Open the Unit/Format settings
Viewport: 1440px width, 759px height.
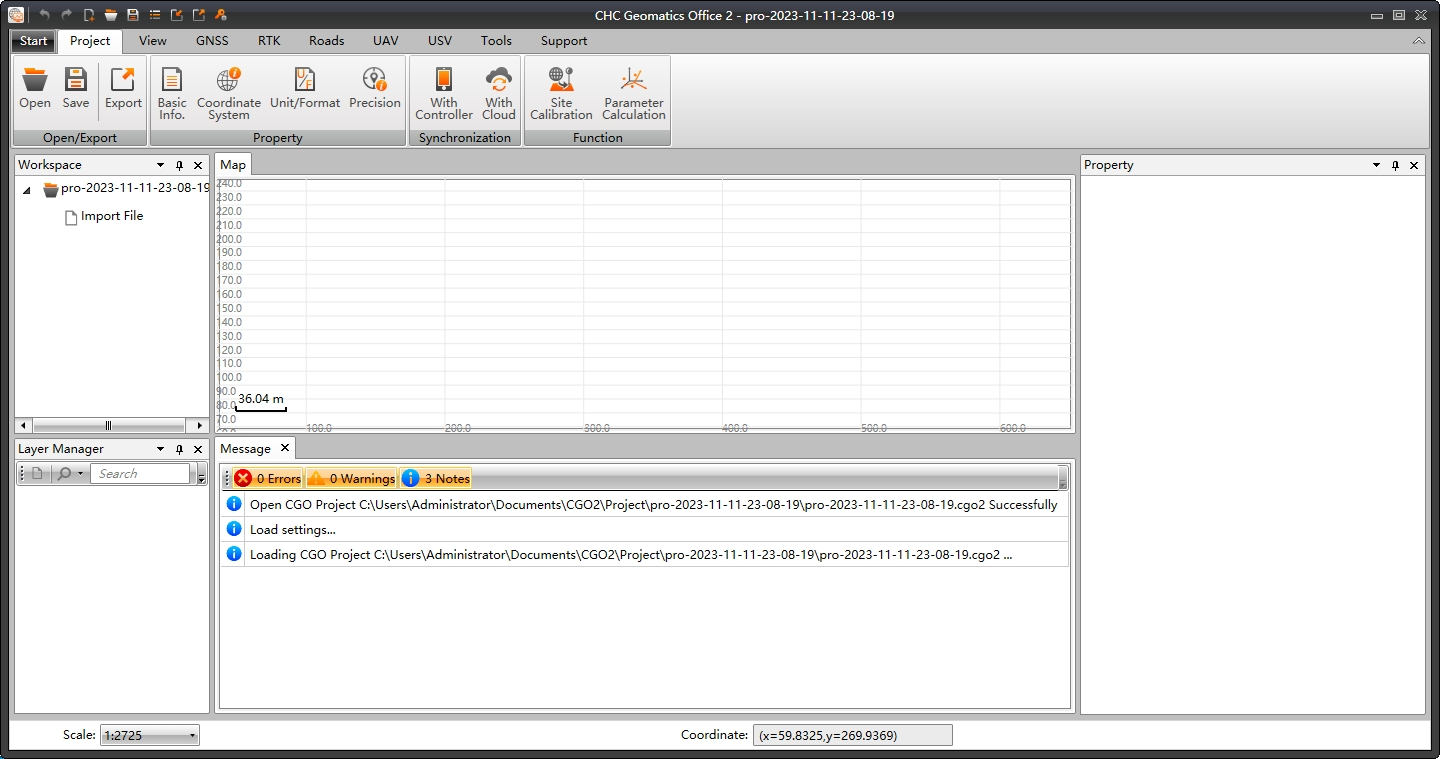tap(305, 88)
